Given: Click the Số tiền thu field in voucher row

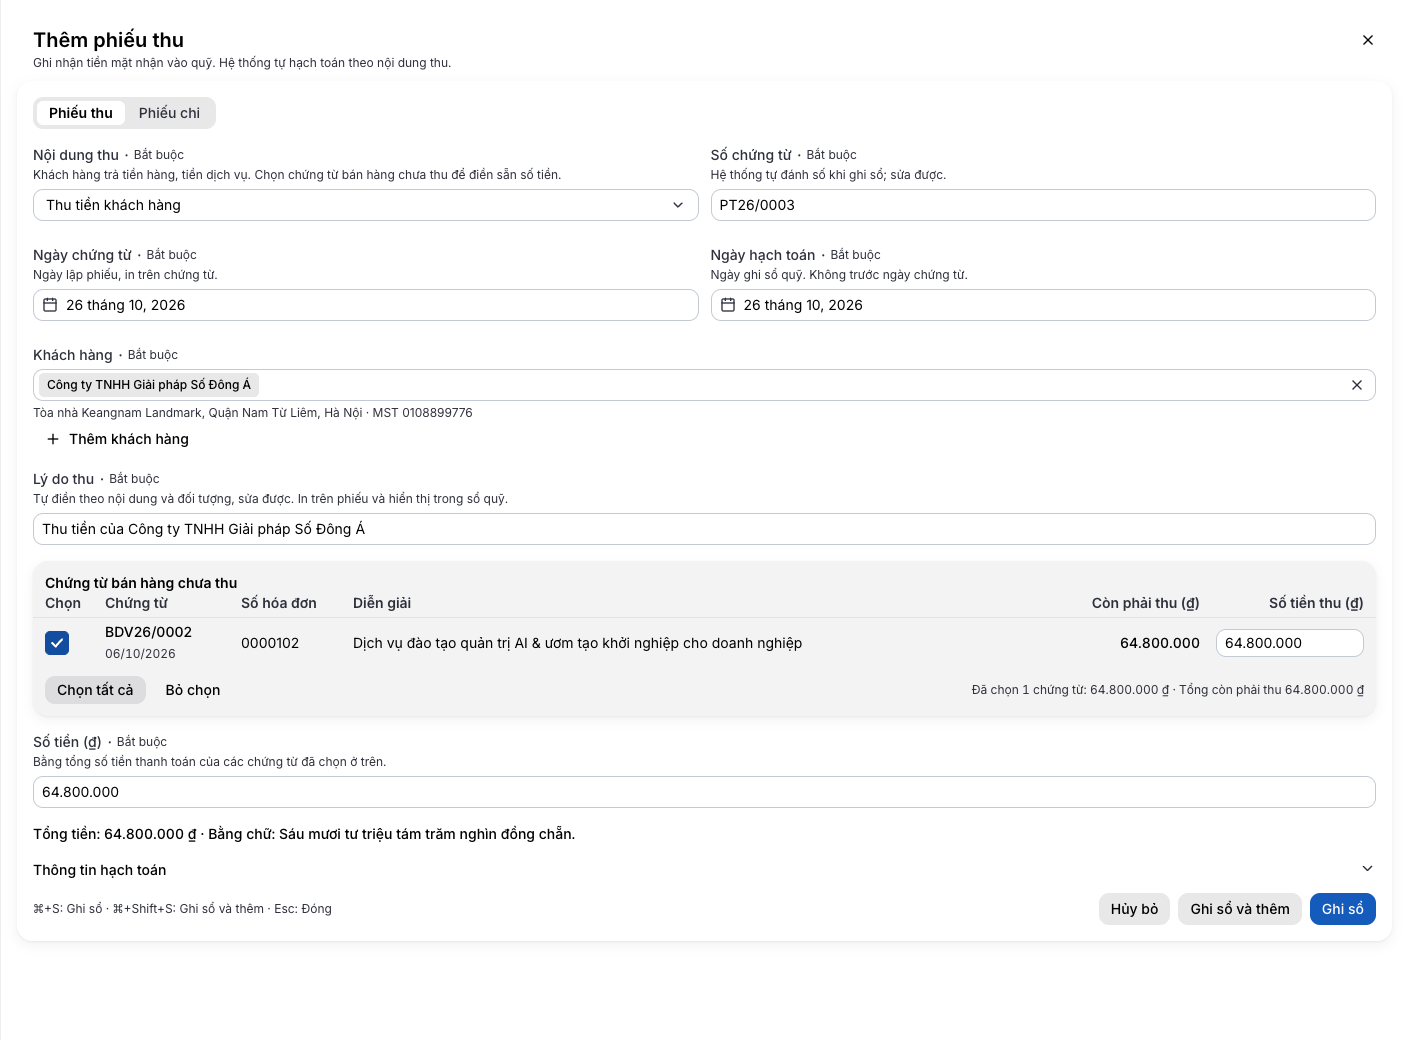Looking at the screenshot, I should point(1289,643).
